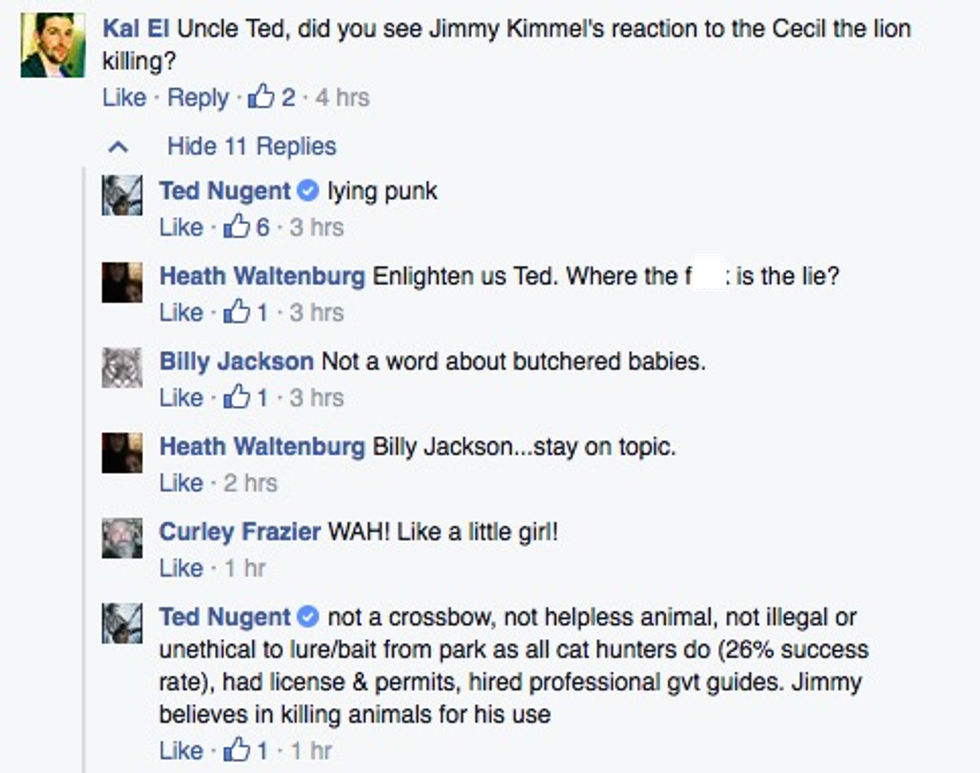This screenshot has height=773, width=980.
Task: Click thumbs-up icon on Heath Waltenburg's 'Enlighten us' reply
Action: pyautogui.click(x=237, y=312)
